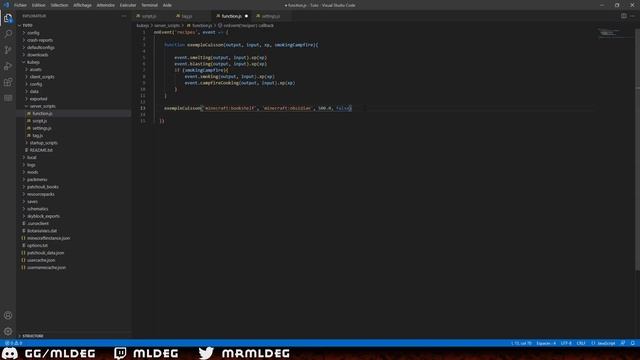The width and height of the screenshot is (640, 360).
Task: Switch to the settings.js editor tab
Action: 271,16
